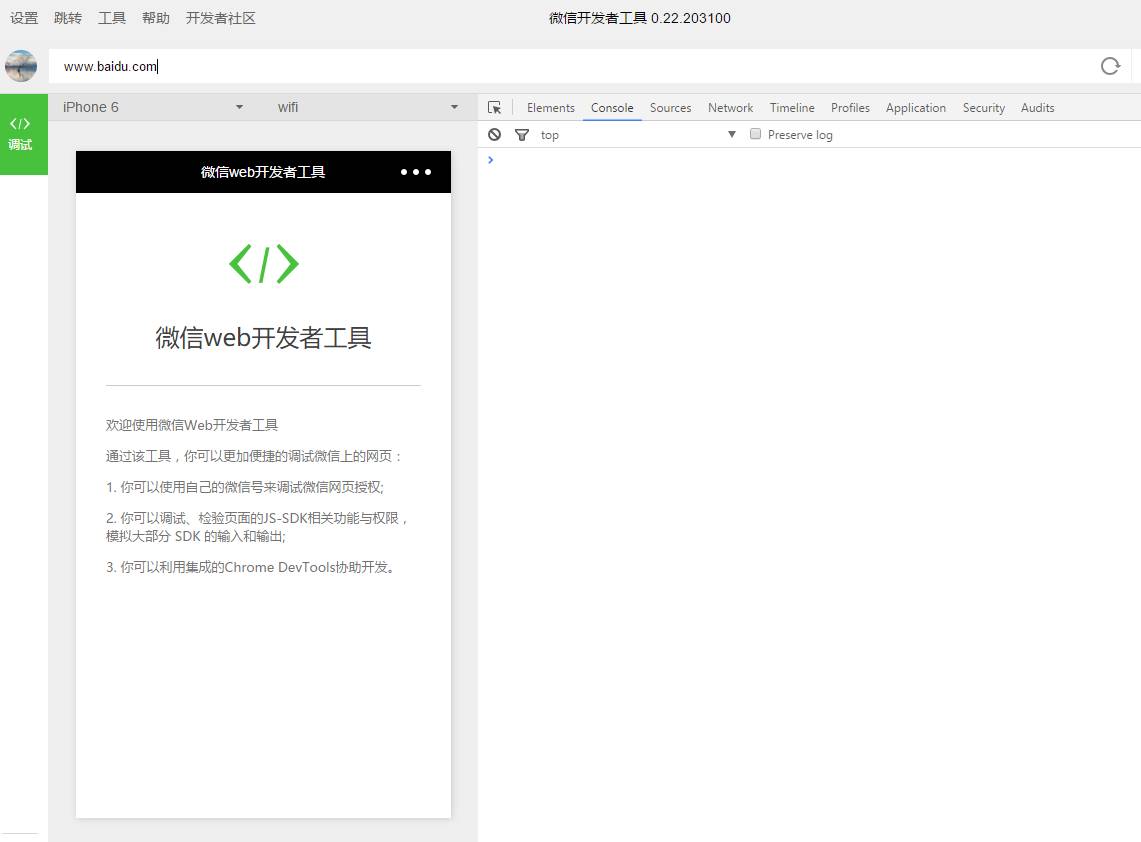1141x842 pixels.
Task: Click the simulator title bar text
Action: (263, 172)
